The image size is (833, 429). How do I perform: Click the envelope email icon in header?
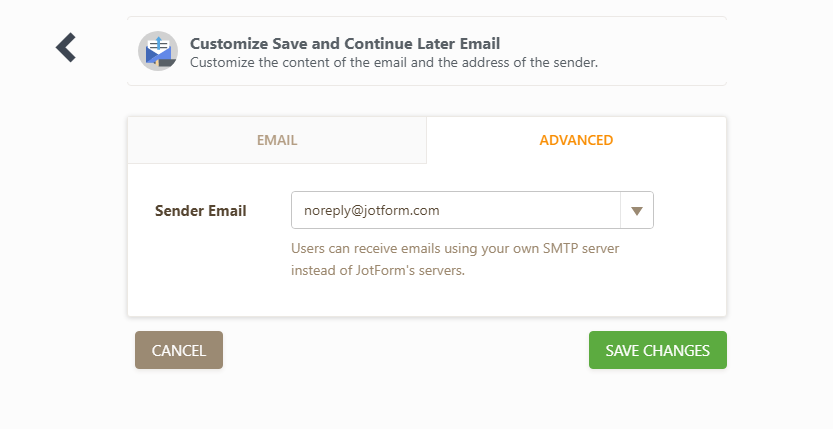[158, 51]
